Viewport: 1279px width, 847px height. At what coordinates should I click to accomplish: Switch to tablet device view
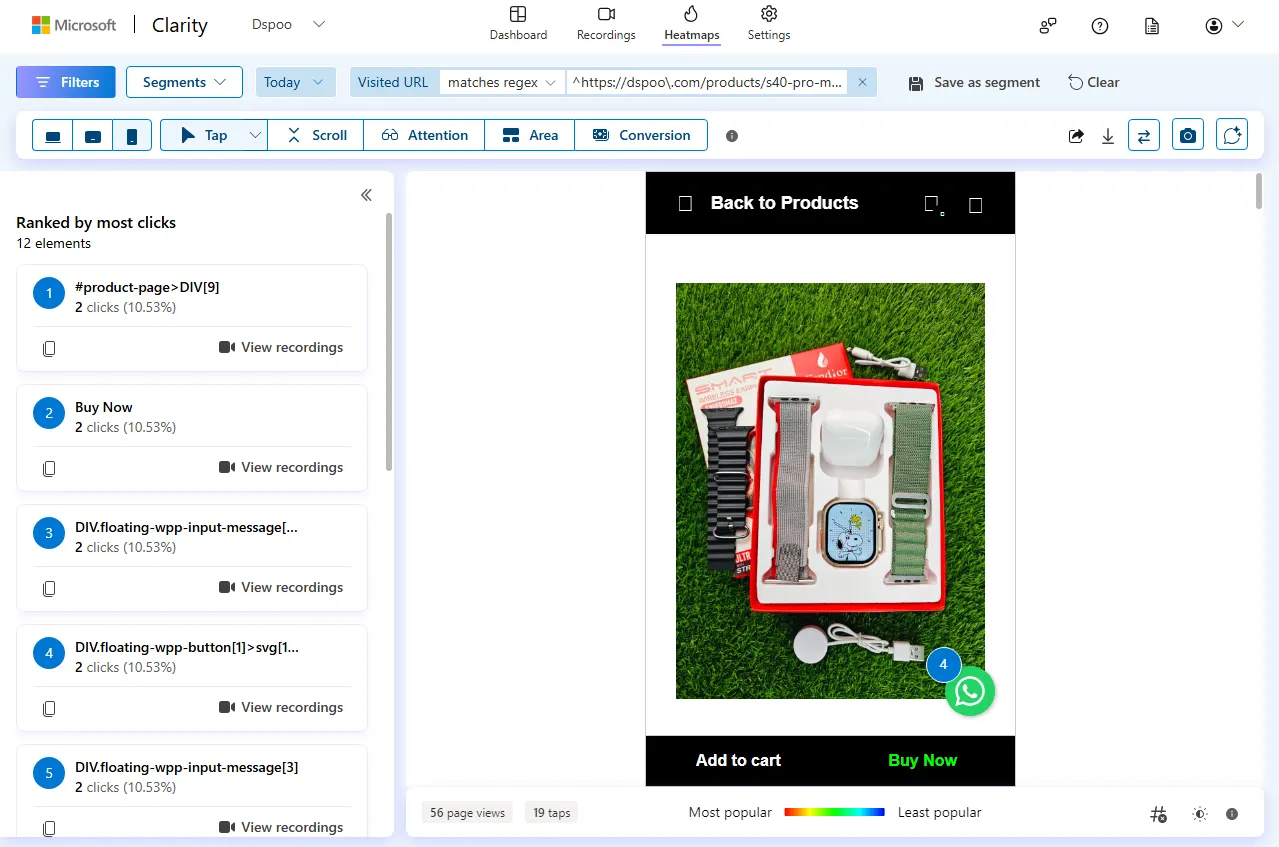point(93,135)
